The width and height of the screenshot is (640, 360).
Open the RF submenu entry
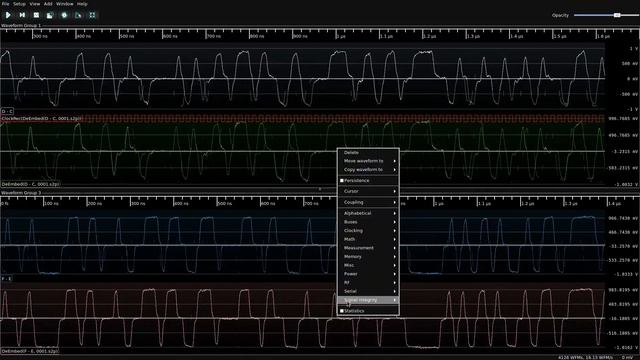pos(368,282)
